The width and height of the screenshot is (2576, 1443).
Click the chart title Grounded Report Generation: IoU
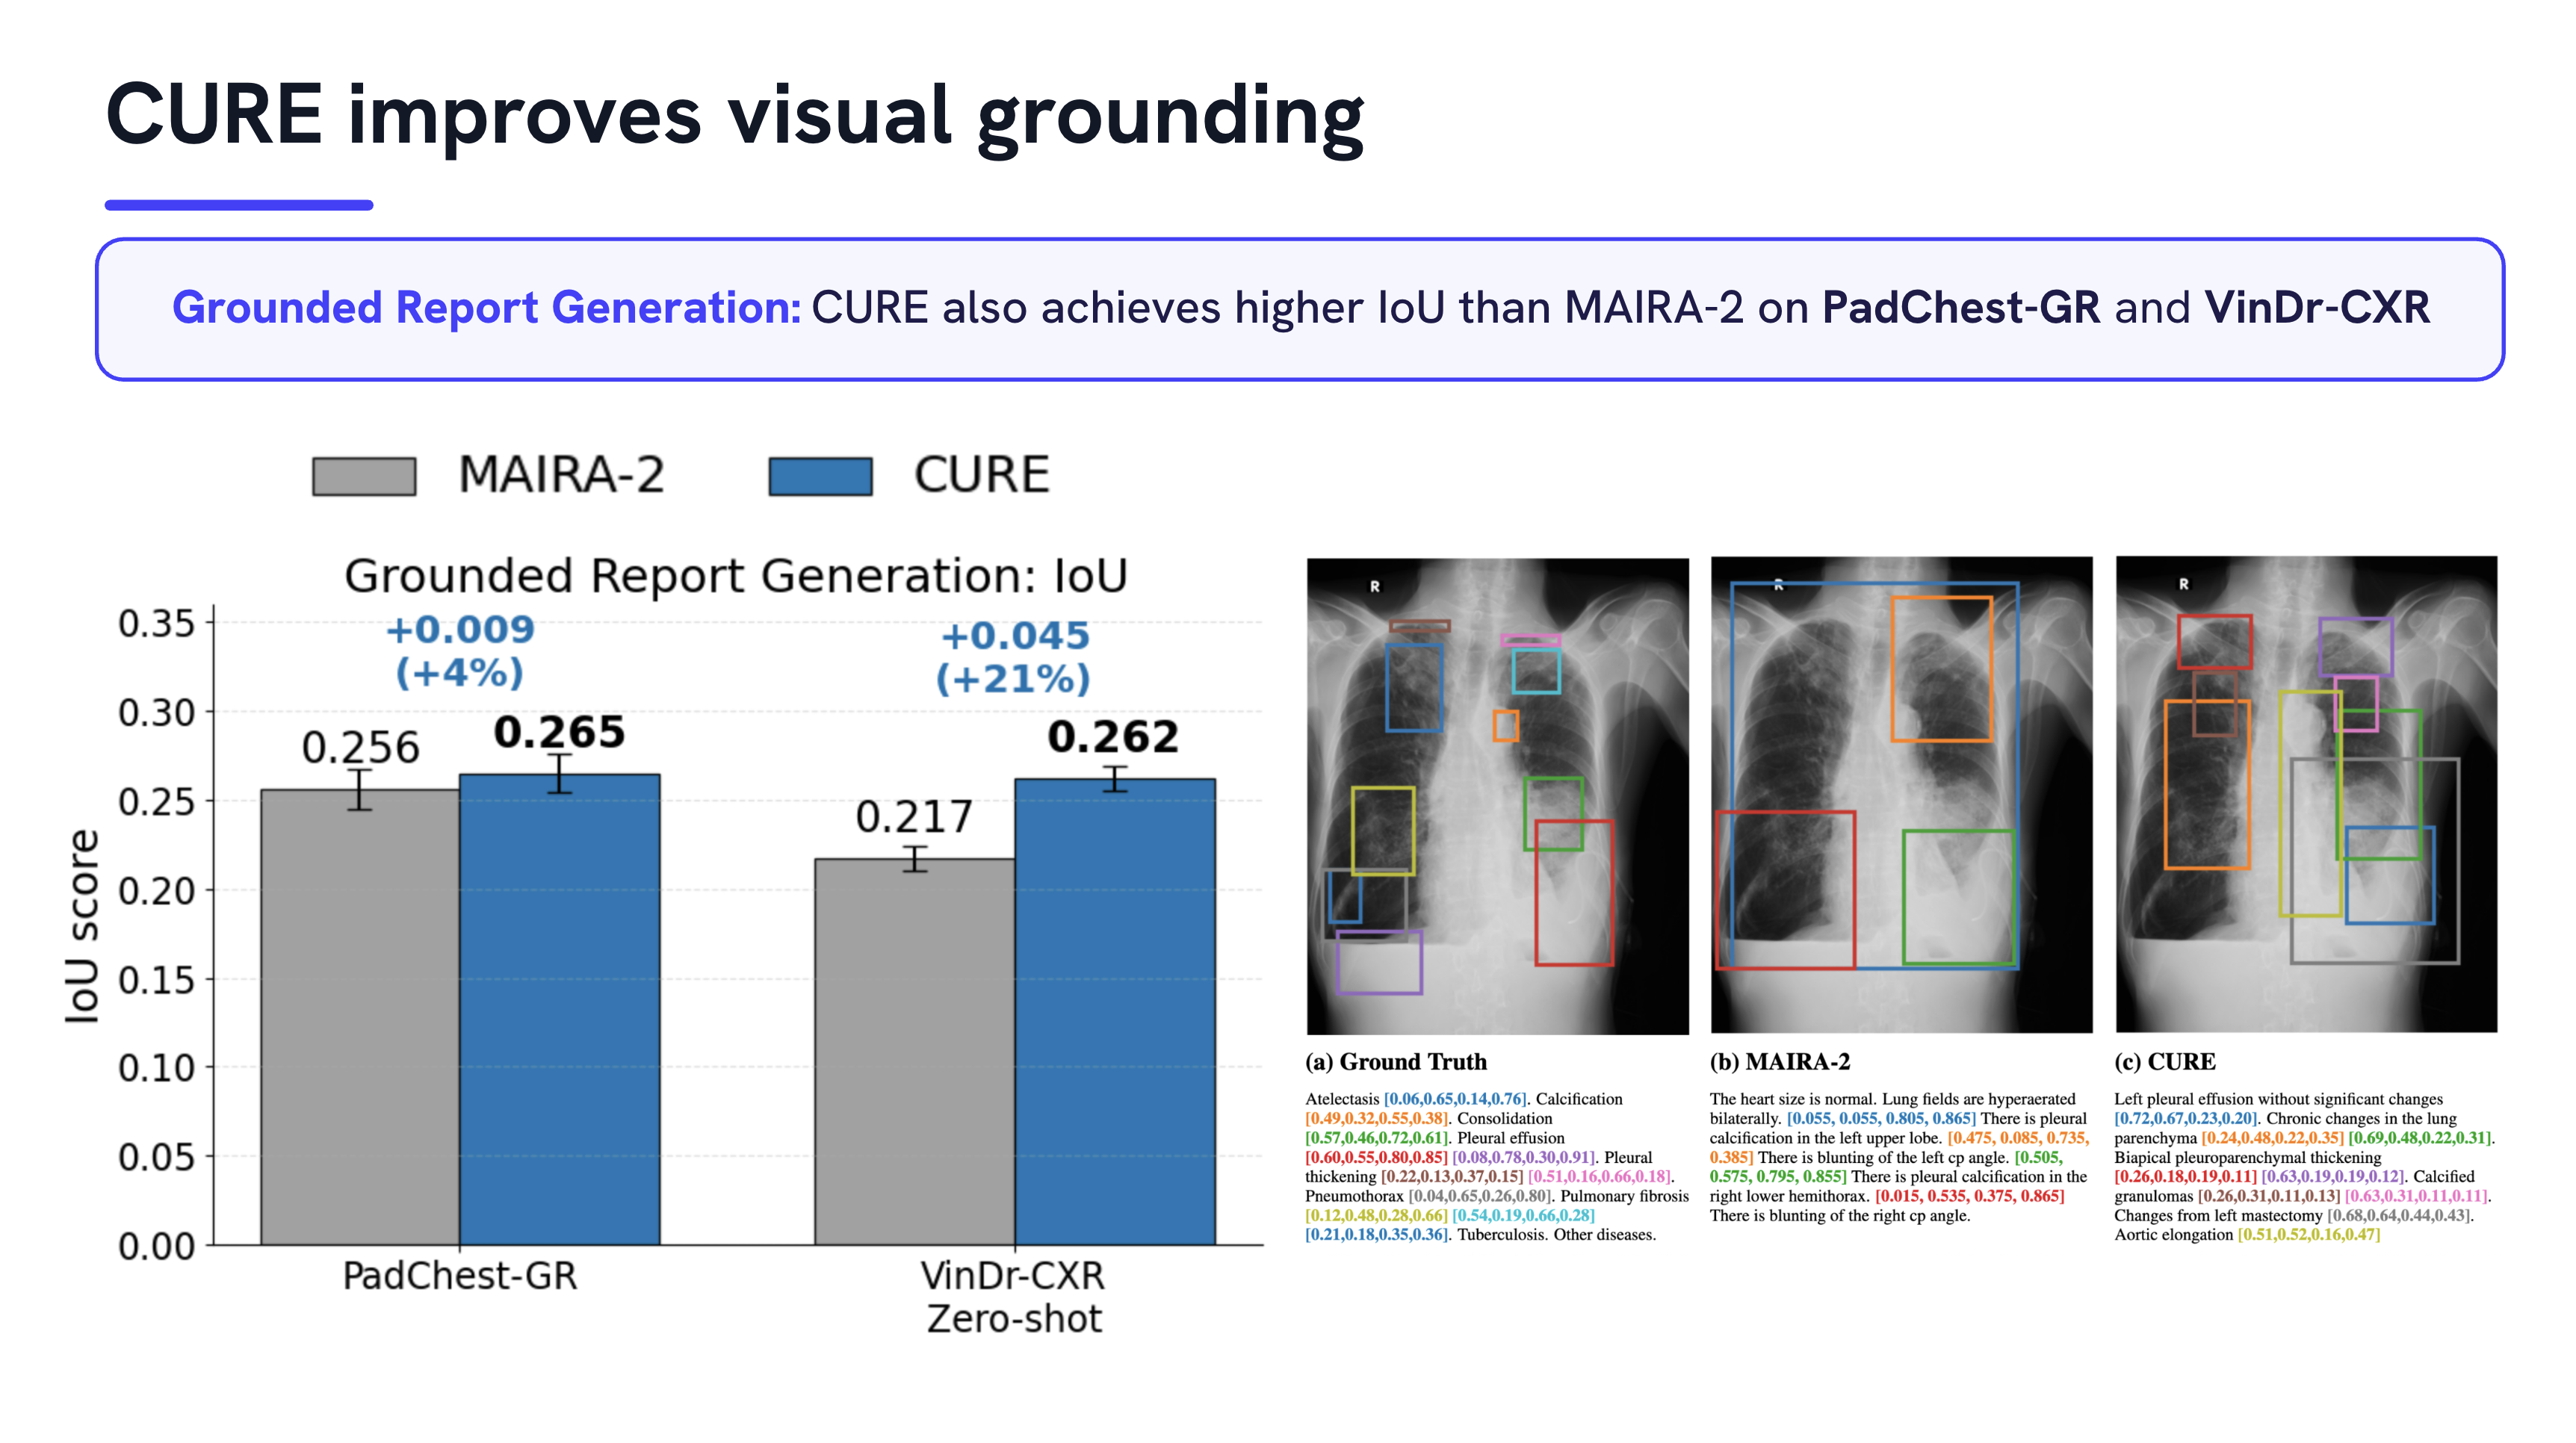(736, 576)
